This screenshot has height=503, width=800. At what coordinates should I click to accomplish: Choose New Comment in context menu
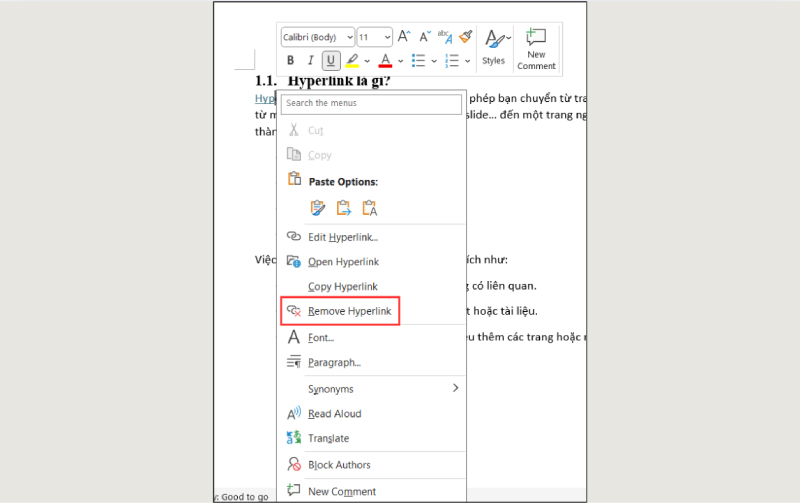(371, 492)
